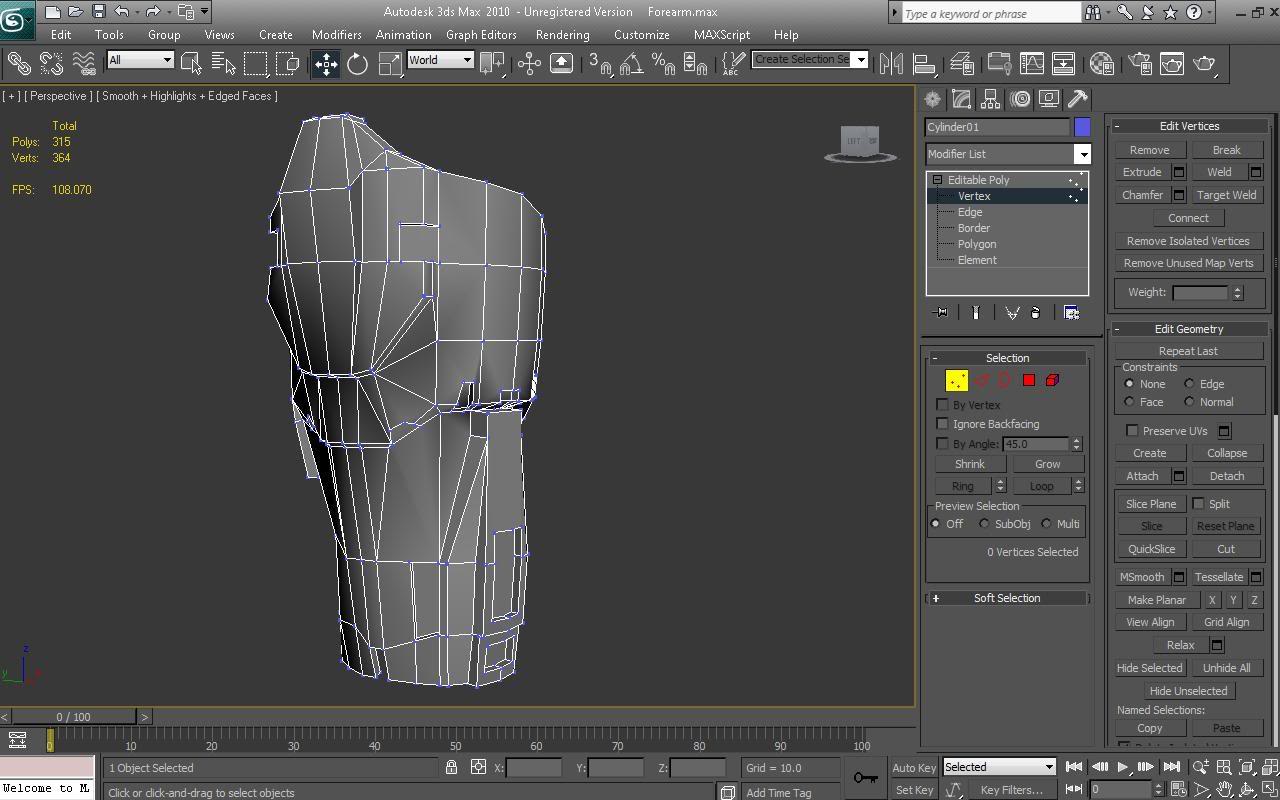
Task: Open Select by Name dialog icon
Action: (224, 63)
